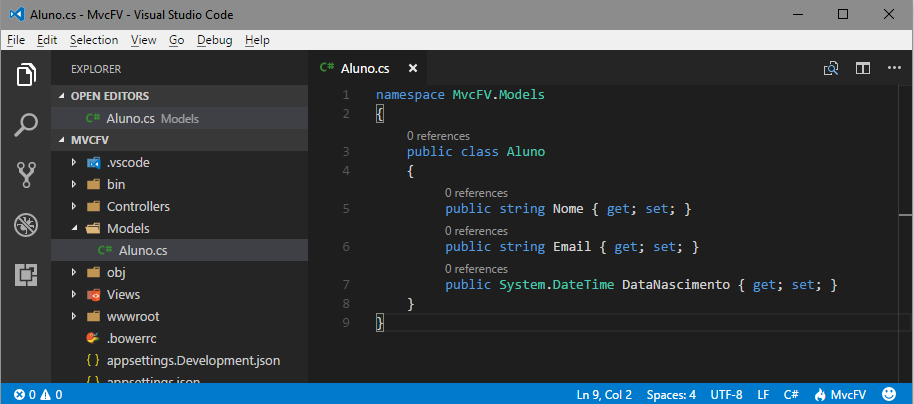Screen dimensions: 914x404
Task: Click the warnings count in status bar
Action: click(x=51, y=395)
